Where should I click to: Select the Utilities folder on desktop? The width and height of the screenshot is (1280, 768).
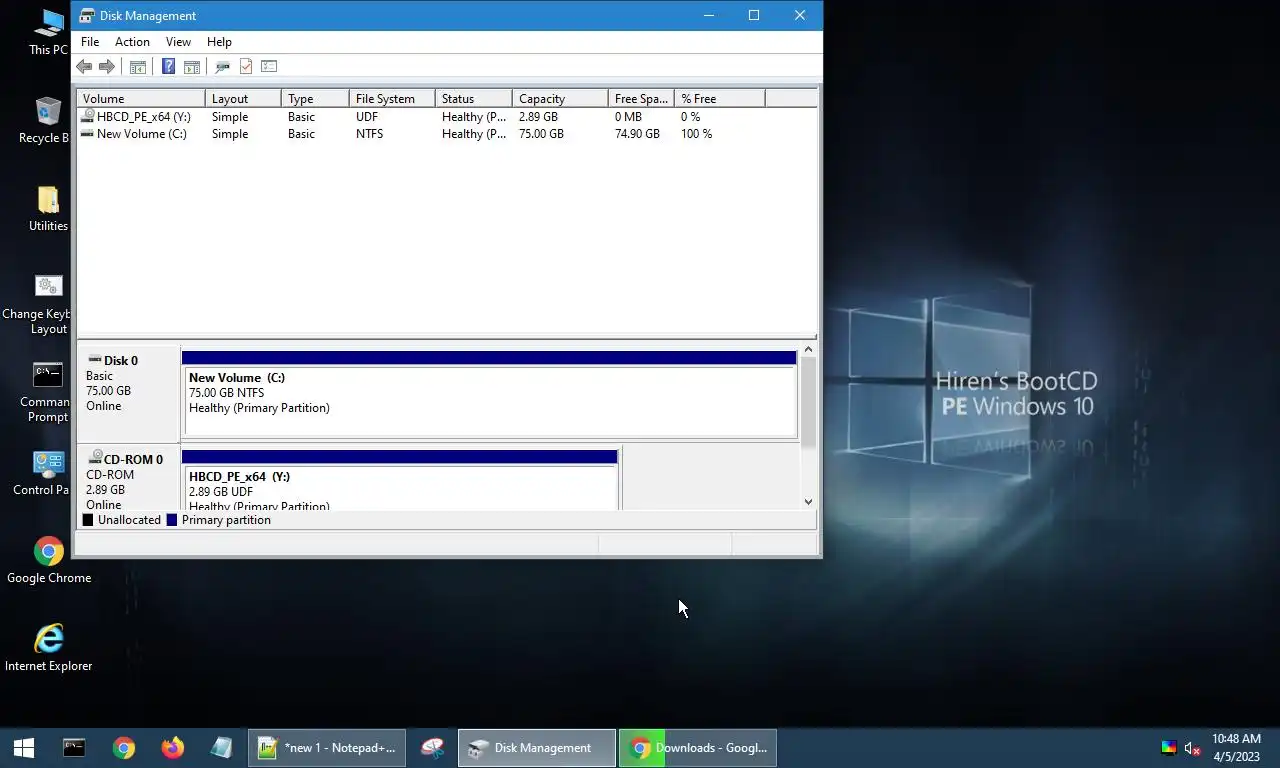[x=48, y=208]
